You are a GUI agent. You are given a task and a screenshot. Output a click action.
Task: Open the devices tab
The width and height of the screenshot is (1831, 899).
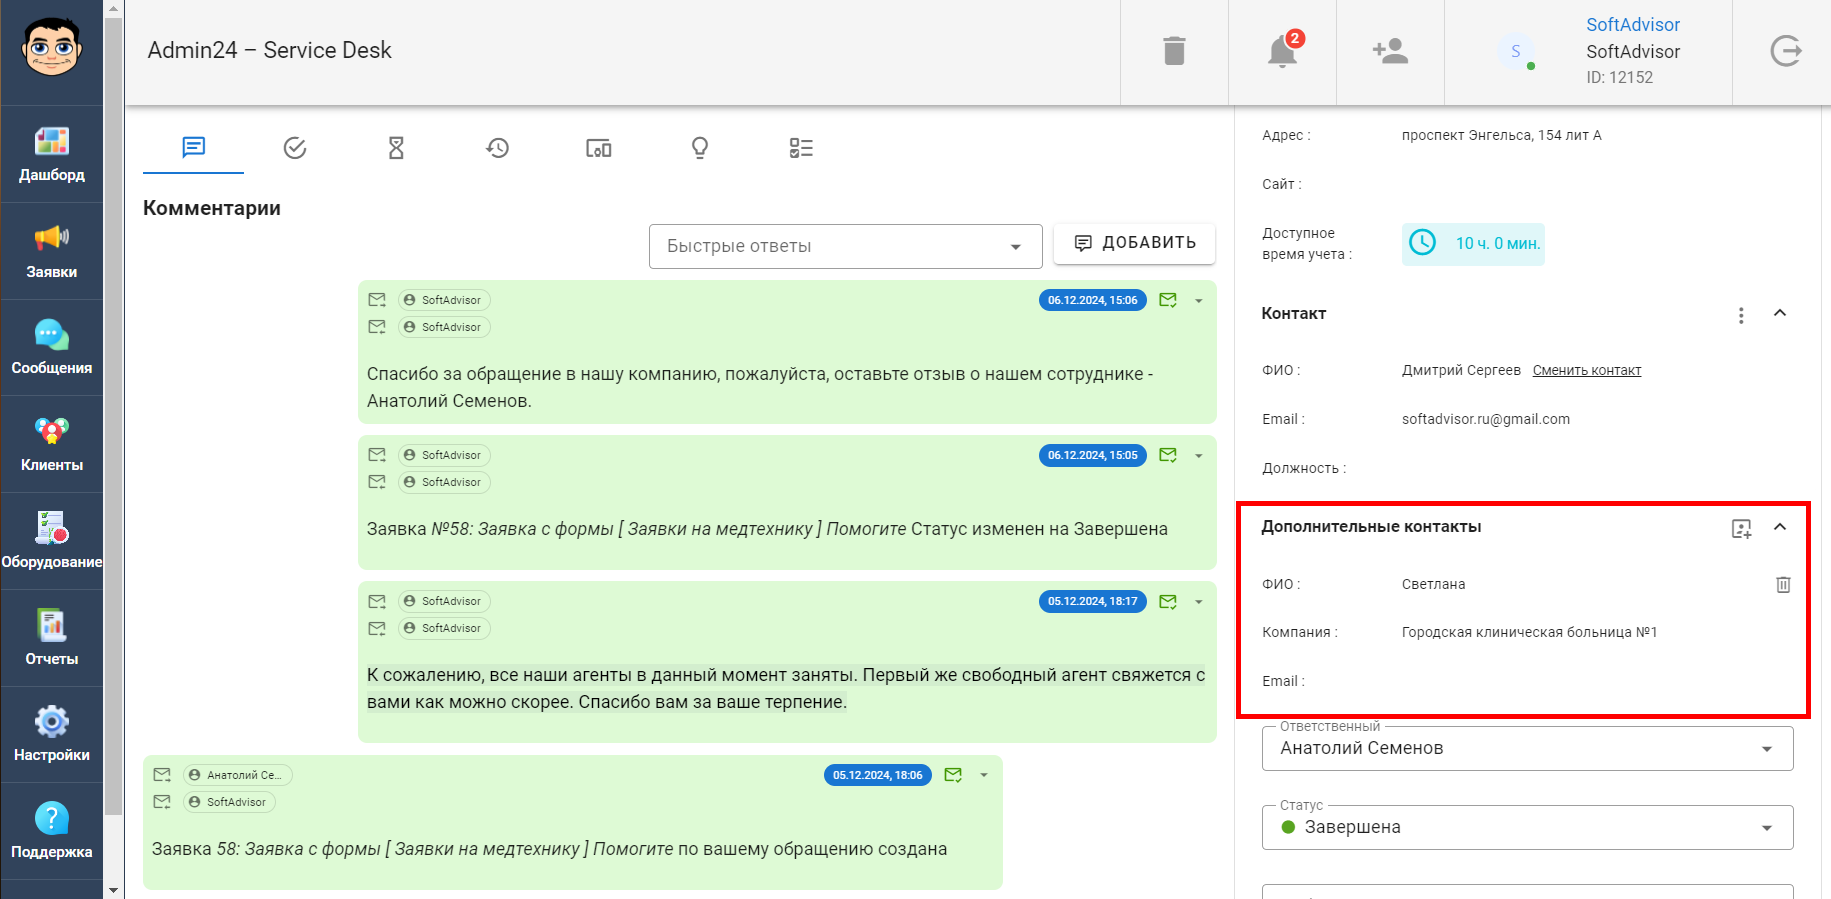click(598, 148)
